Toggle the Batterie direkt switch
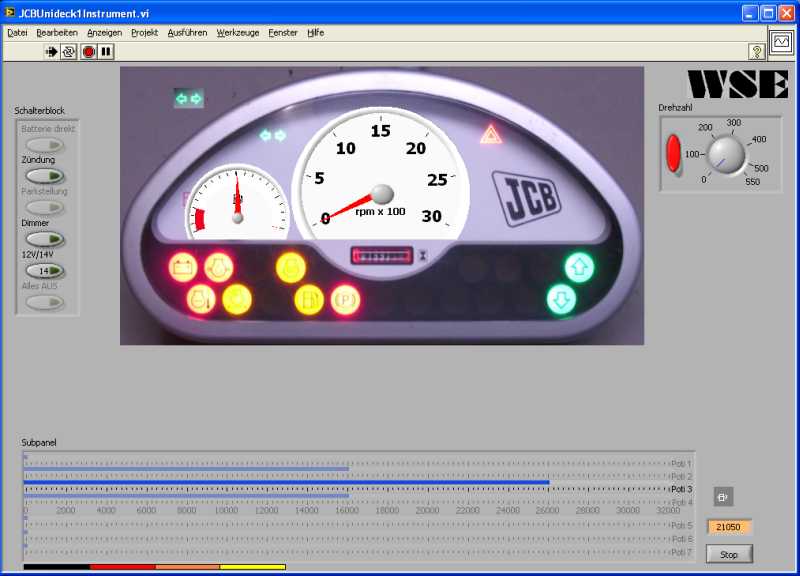The width and height of the screenshot is (800, 576). [45, 145]
